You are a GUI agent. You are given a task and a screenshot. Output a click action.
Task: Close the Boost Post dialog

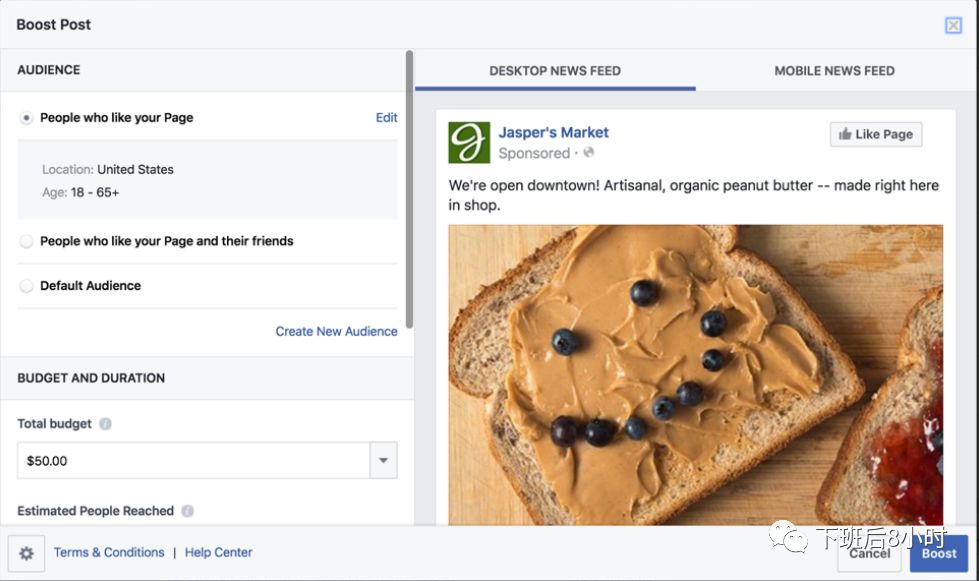click(953, 25)
